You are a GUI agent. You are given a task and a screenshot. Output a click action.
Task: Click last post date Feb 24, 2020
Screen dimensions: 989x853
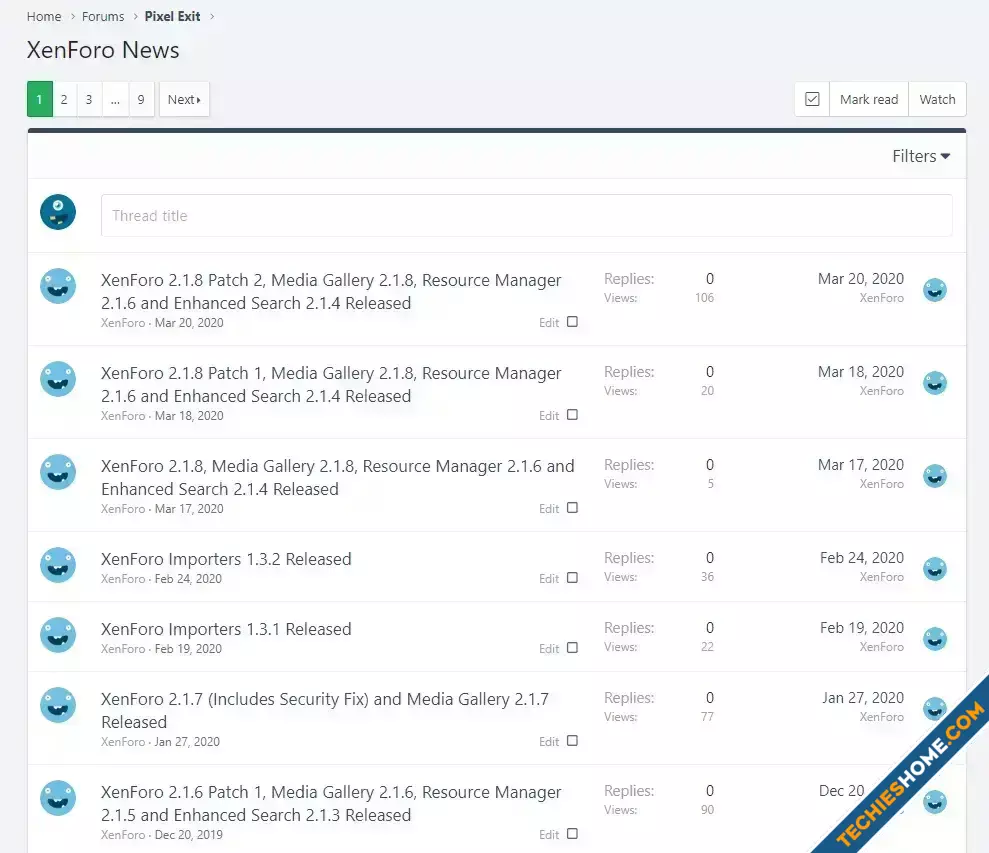tap(862, 558)
